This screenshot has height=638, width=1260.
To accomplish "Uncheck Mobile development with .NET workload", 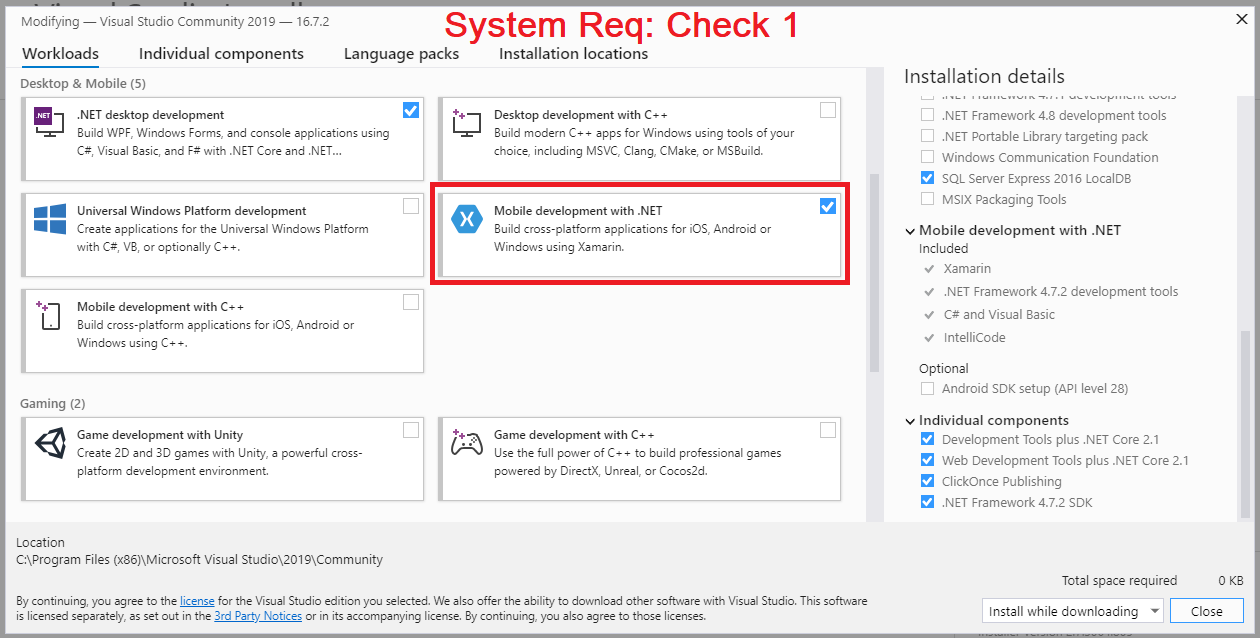I will tap(828, 206).
